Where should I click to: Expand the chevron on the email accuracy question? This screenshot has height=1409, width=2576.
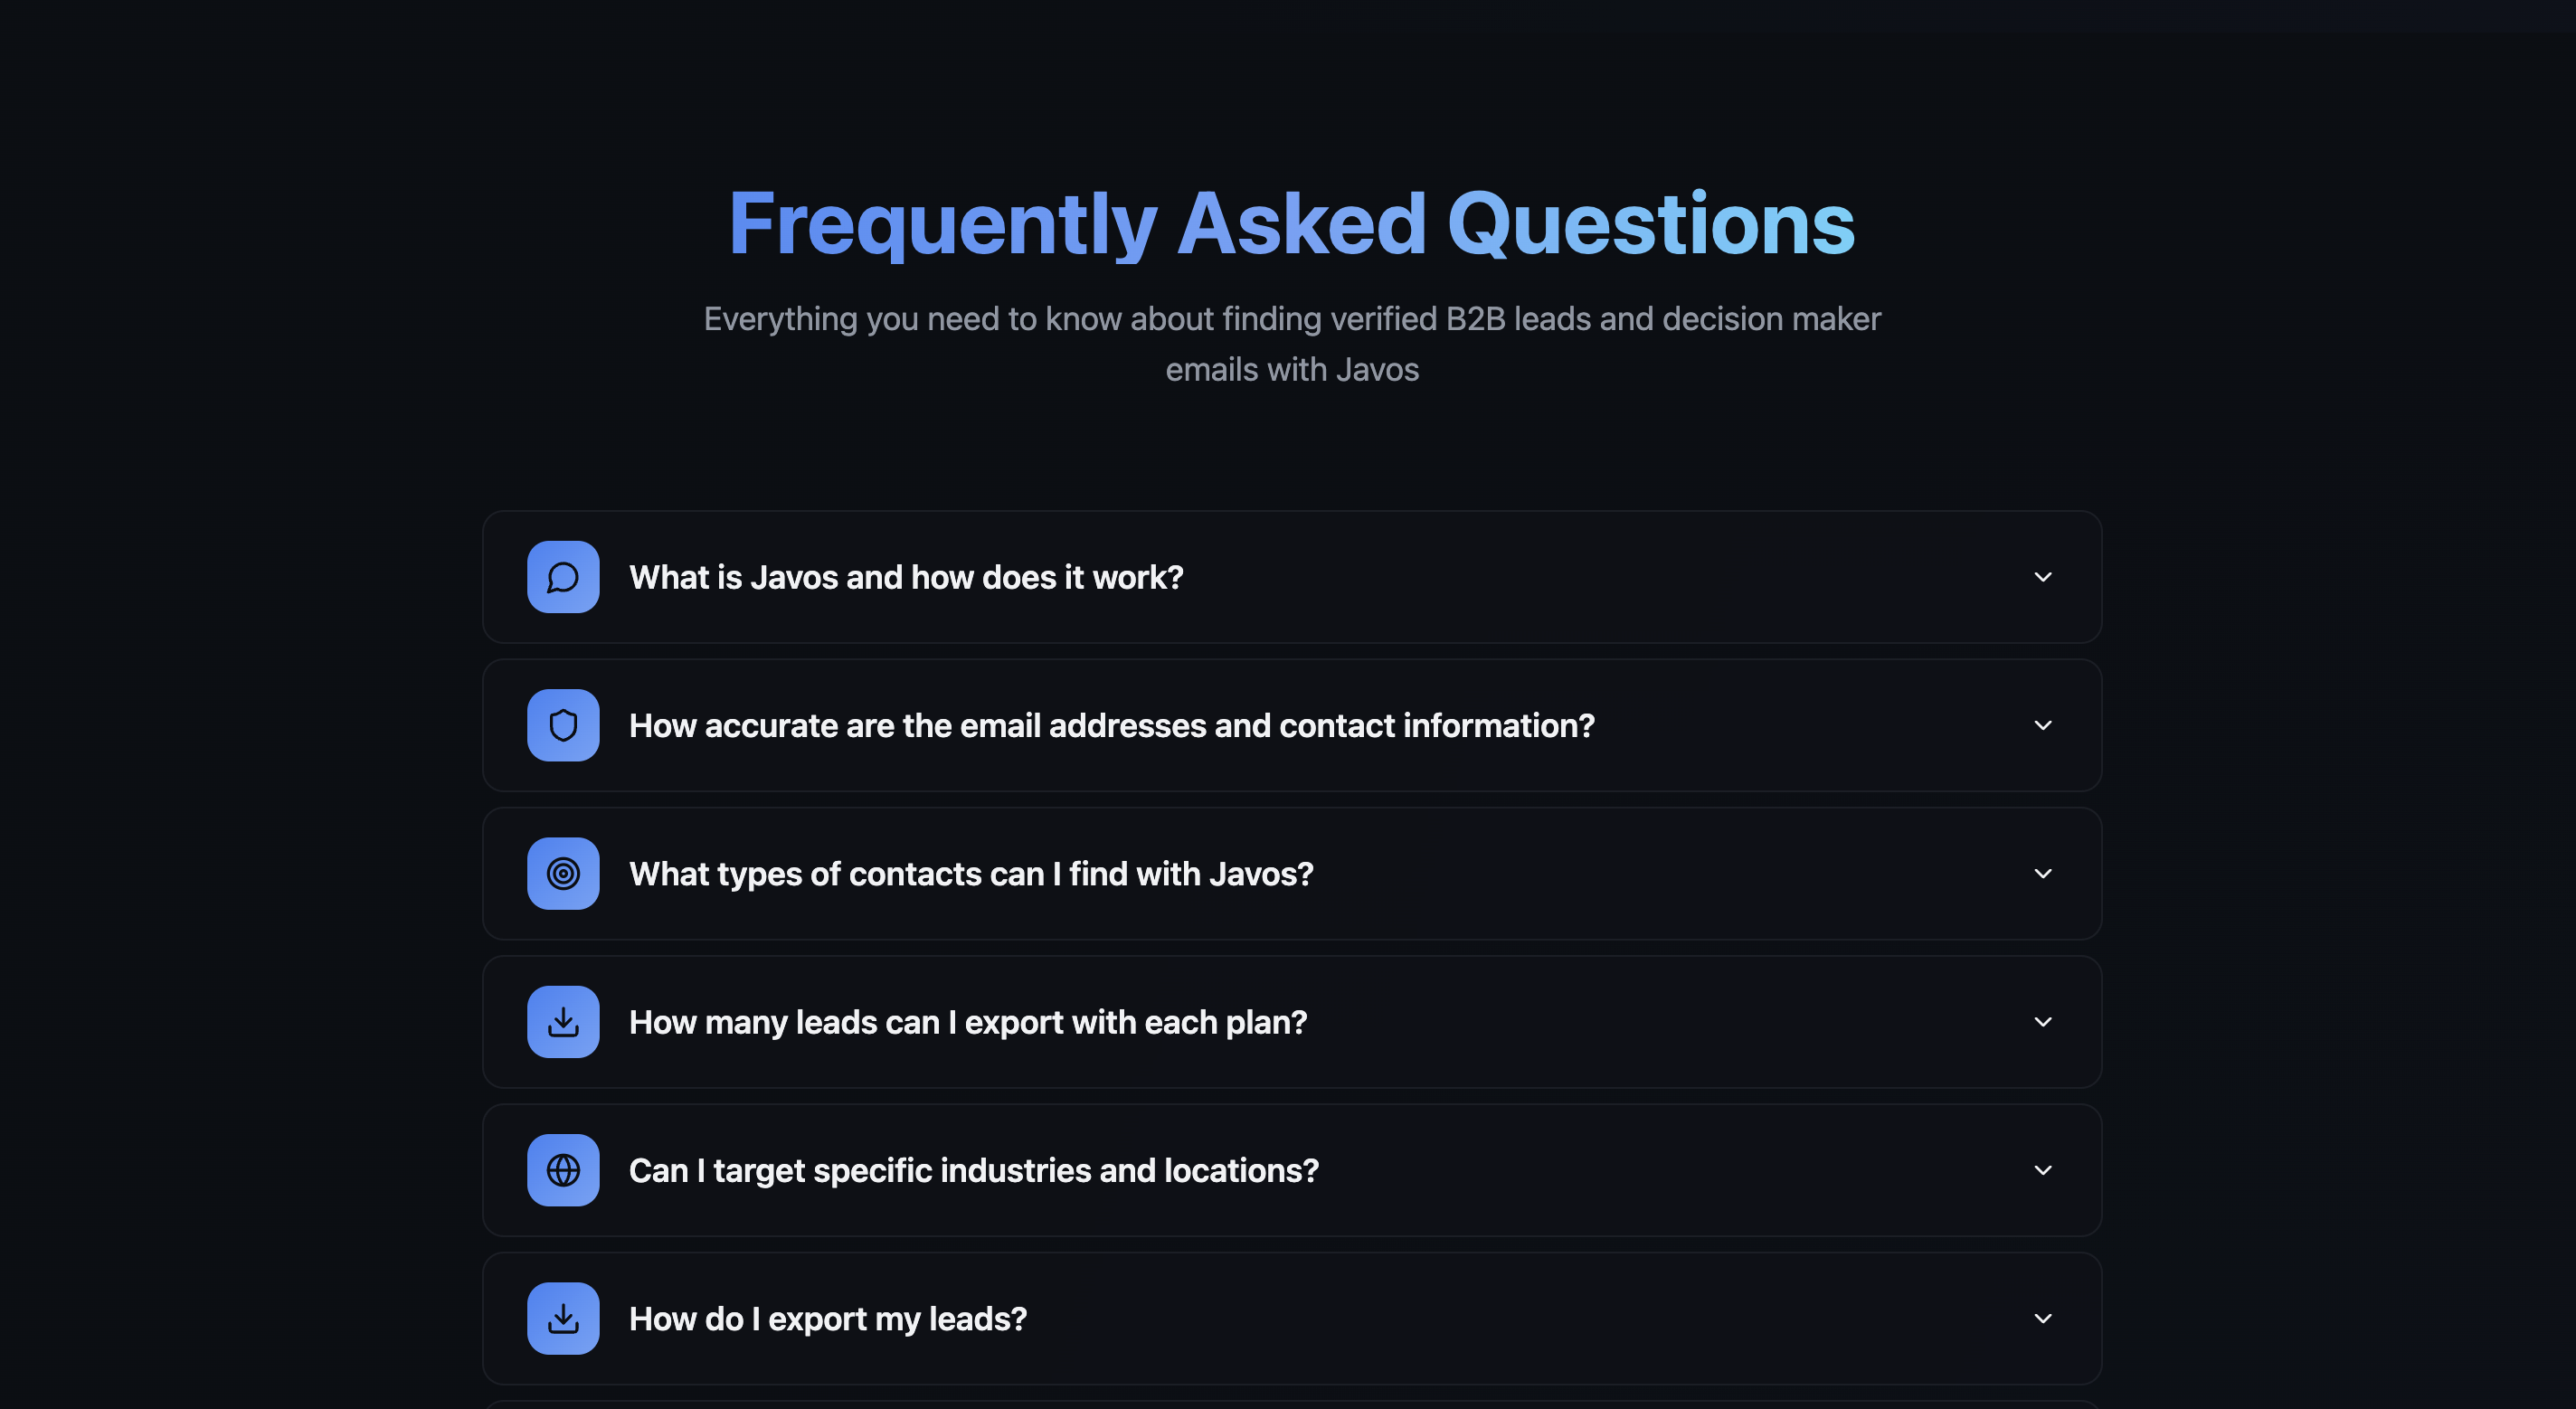pyautogui.click(x=2043, y=726)
